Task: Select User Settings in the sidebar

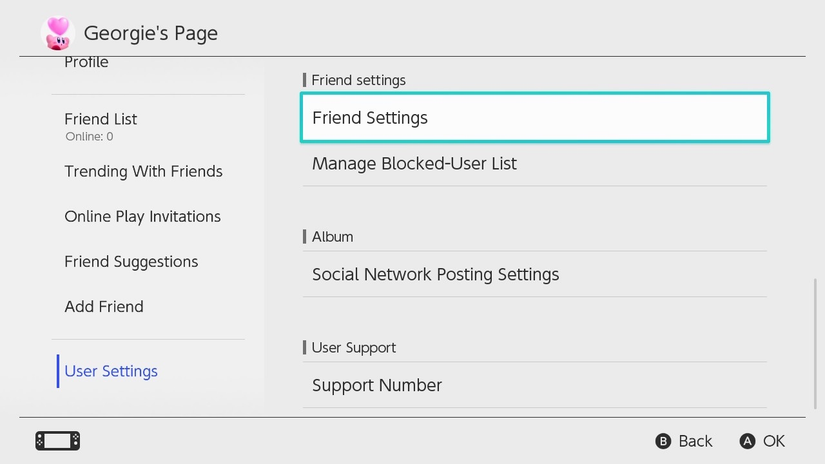Action: tap(110, 371)
